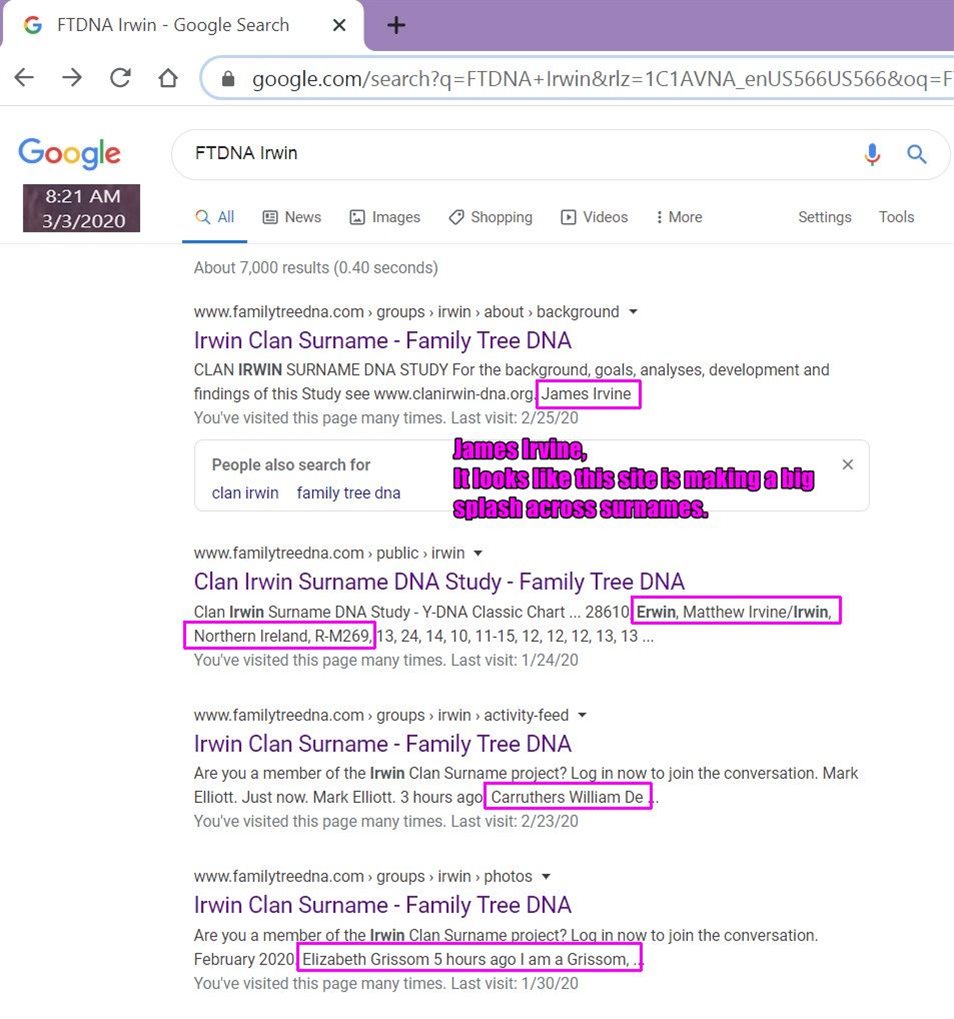The height and width of the screenshot is (1019, 954).
Task: Click the Last visit: 2/23/20 note
Action: coord(515,821)
